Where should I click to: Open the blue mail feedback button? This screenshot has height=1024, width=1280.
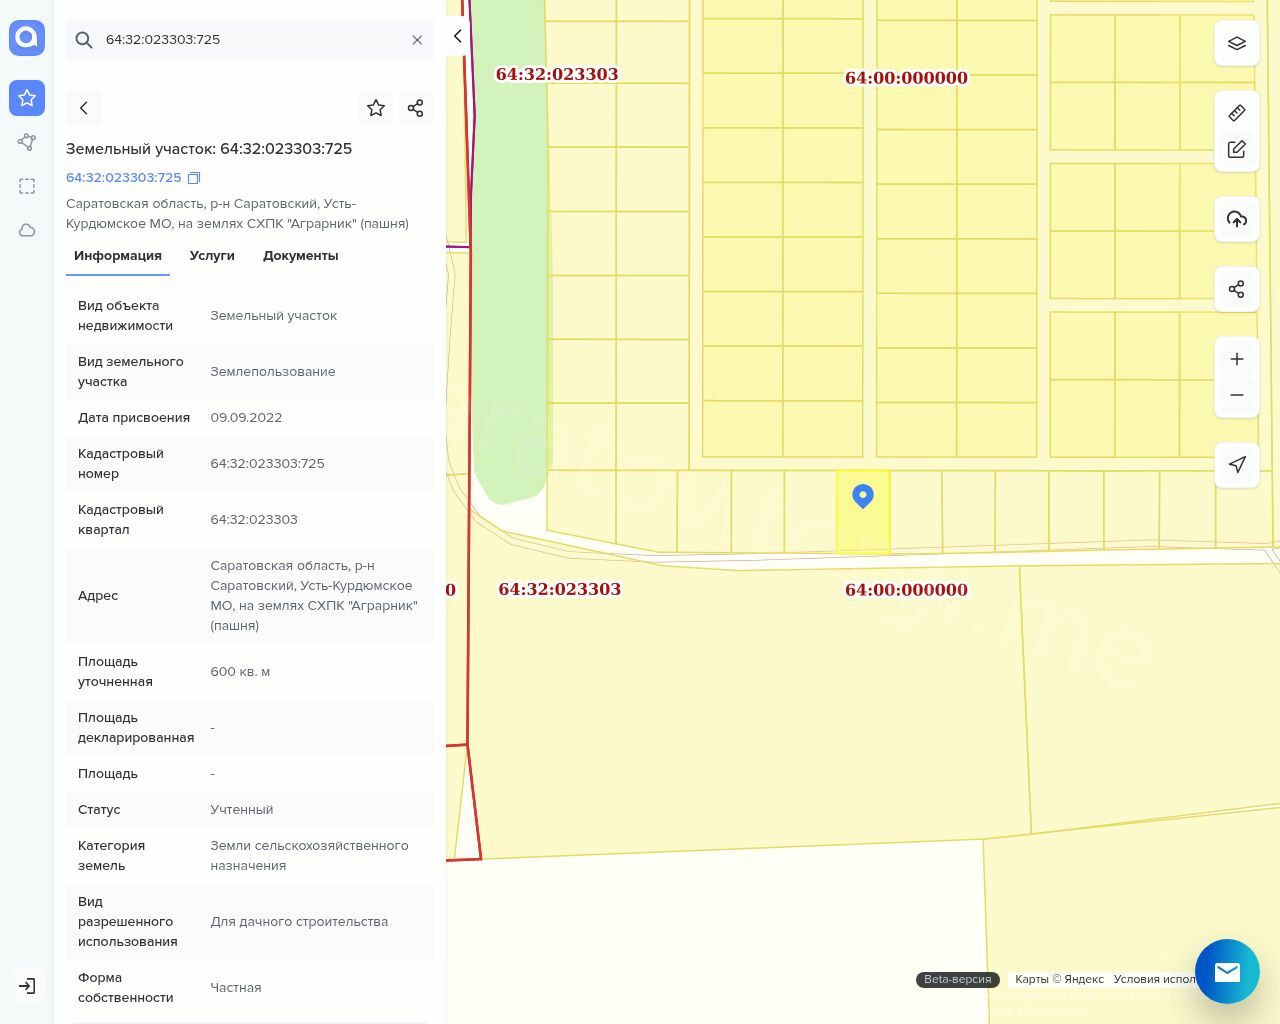(x=1227, y=971)
